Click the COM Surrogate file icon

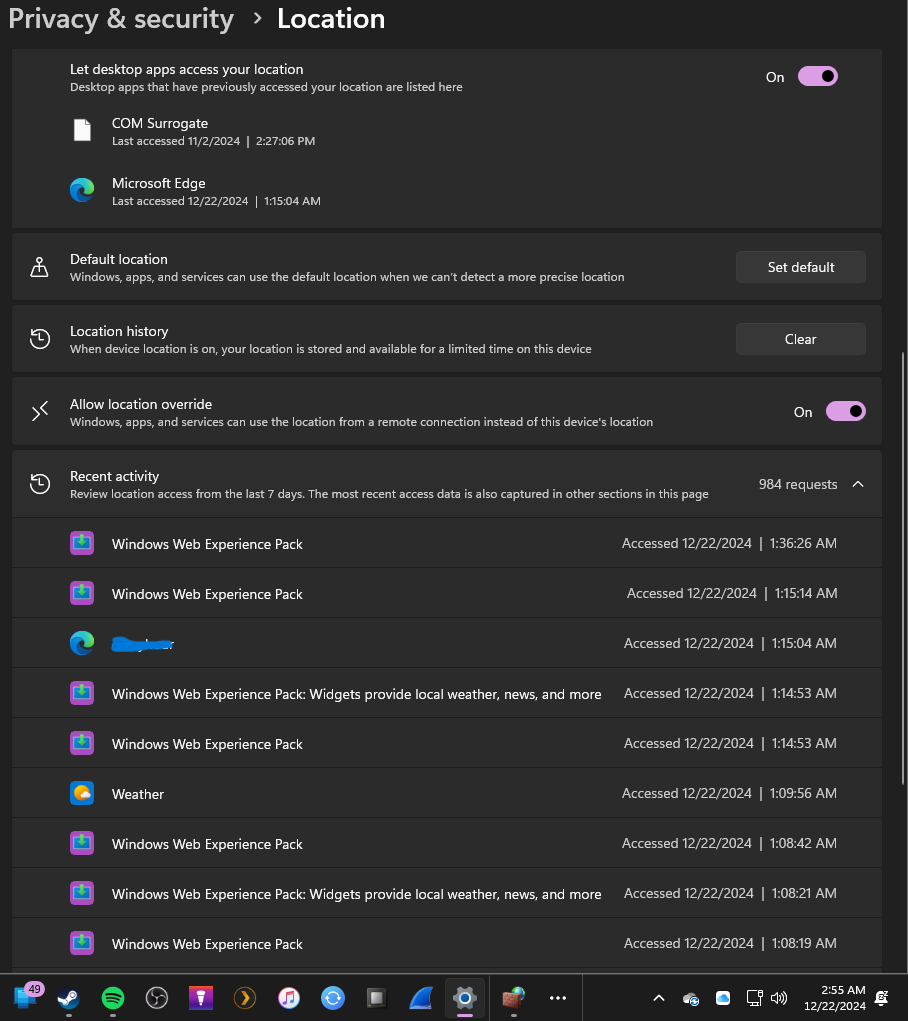(x=82, y=131)
